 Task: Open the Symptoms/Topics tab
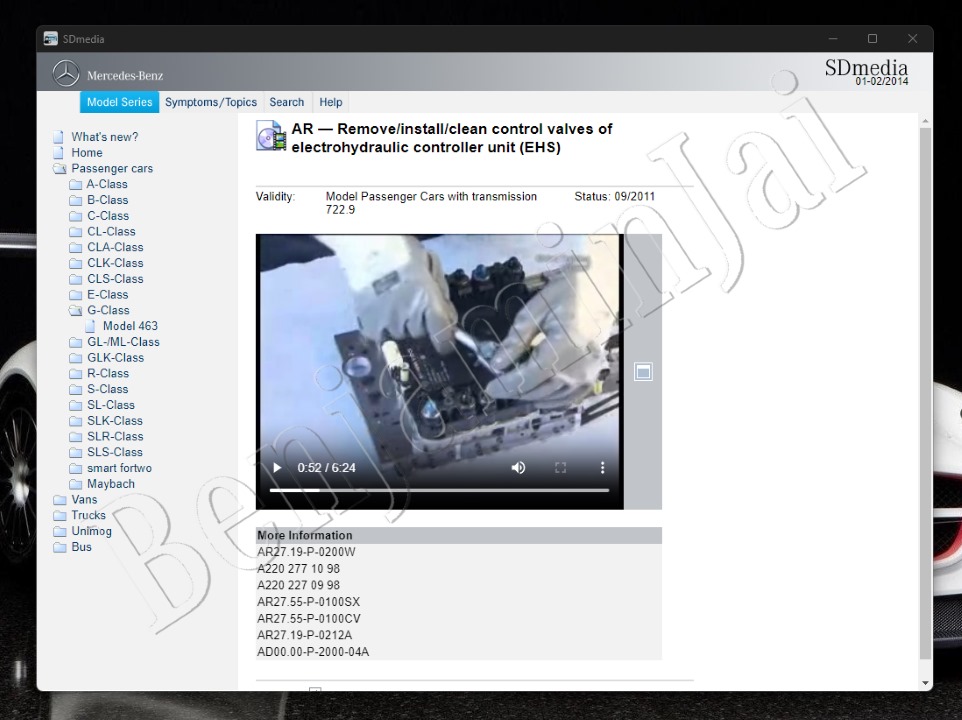(x=210, y=102)
